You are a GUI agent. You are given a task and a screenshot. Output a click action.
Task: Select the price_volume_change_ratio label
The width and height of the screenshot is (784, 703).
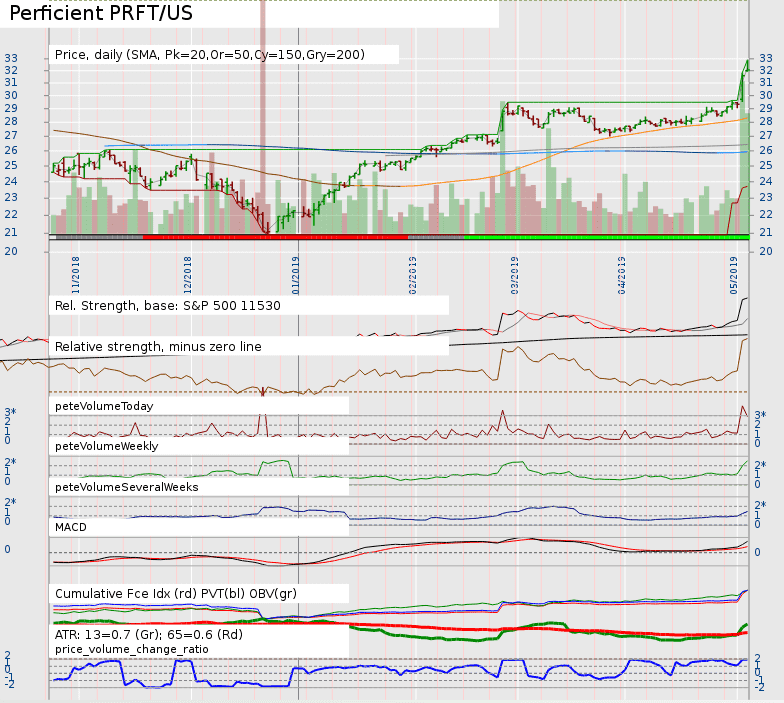click(x=133, y=650)
